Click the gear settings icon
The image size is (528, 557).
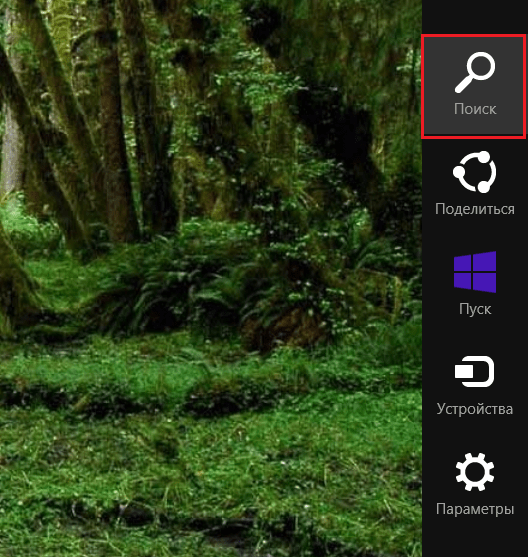475,472
